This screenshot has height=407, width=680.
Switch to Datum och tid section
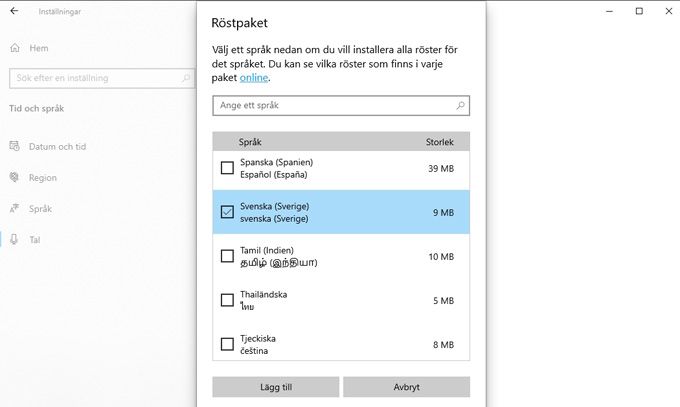[57, 147]
